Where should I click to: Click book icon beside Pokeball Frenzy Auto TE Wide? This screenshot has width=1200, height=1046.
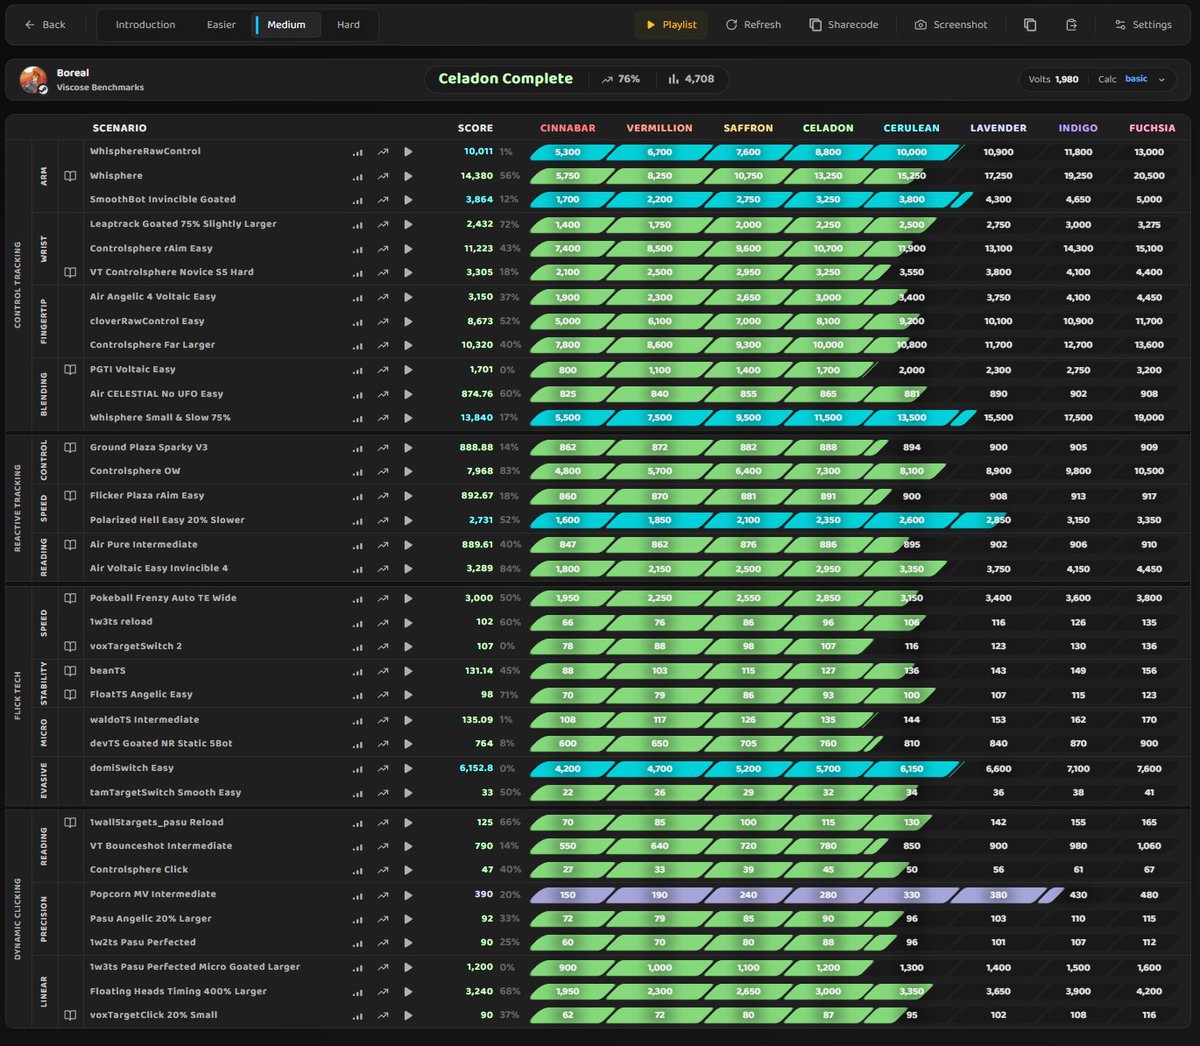pos(70,598)
